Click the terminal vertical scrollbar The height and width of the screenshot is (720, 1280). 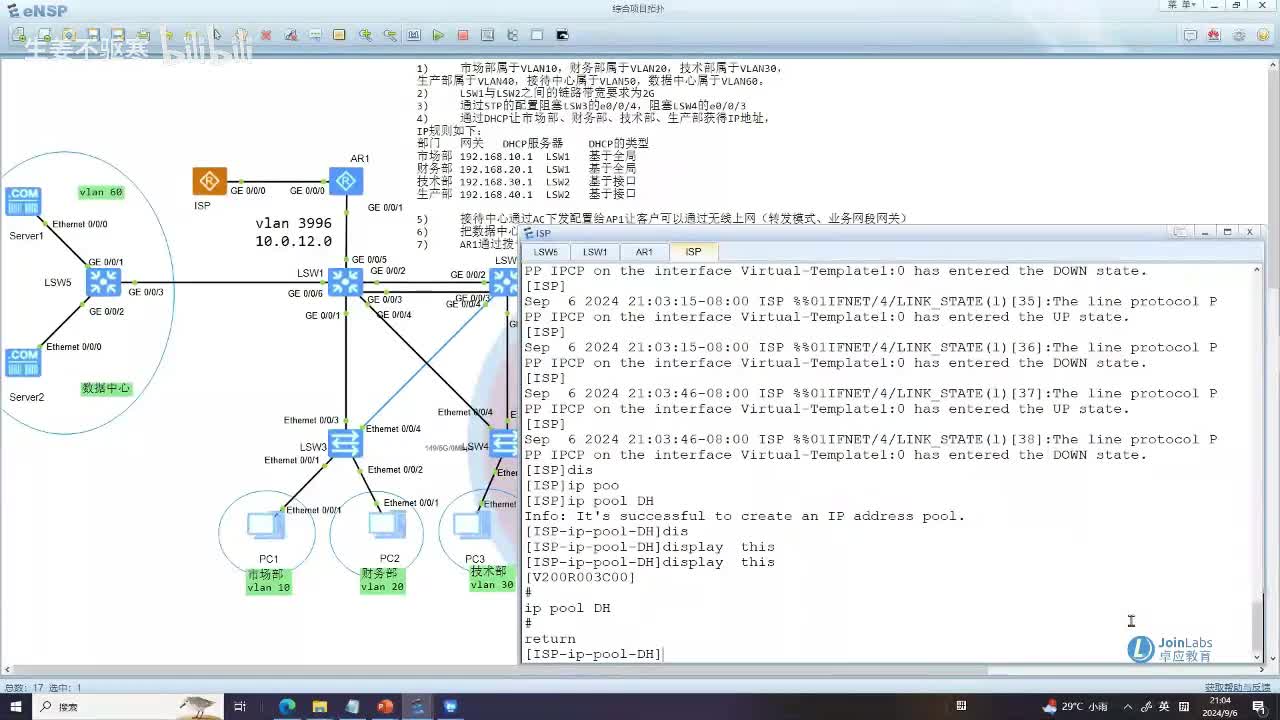(x=1258, y=462)
